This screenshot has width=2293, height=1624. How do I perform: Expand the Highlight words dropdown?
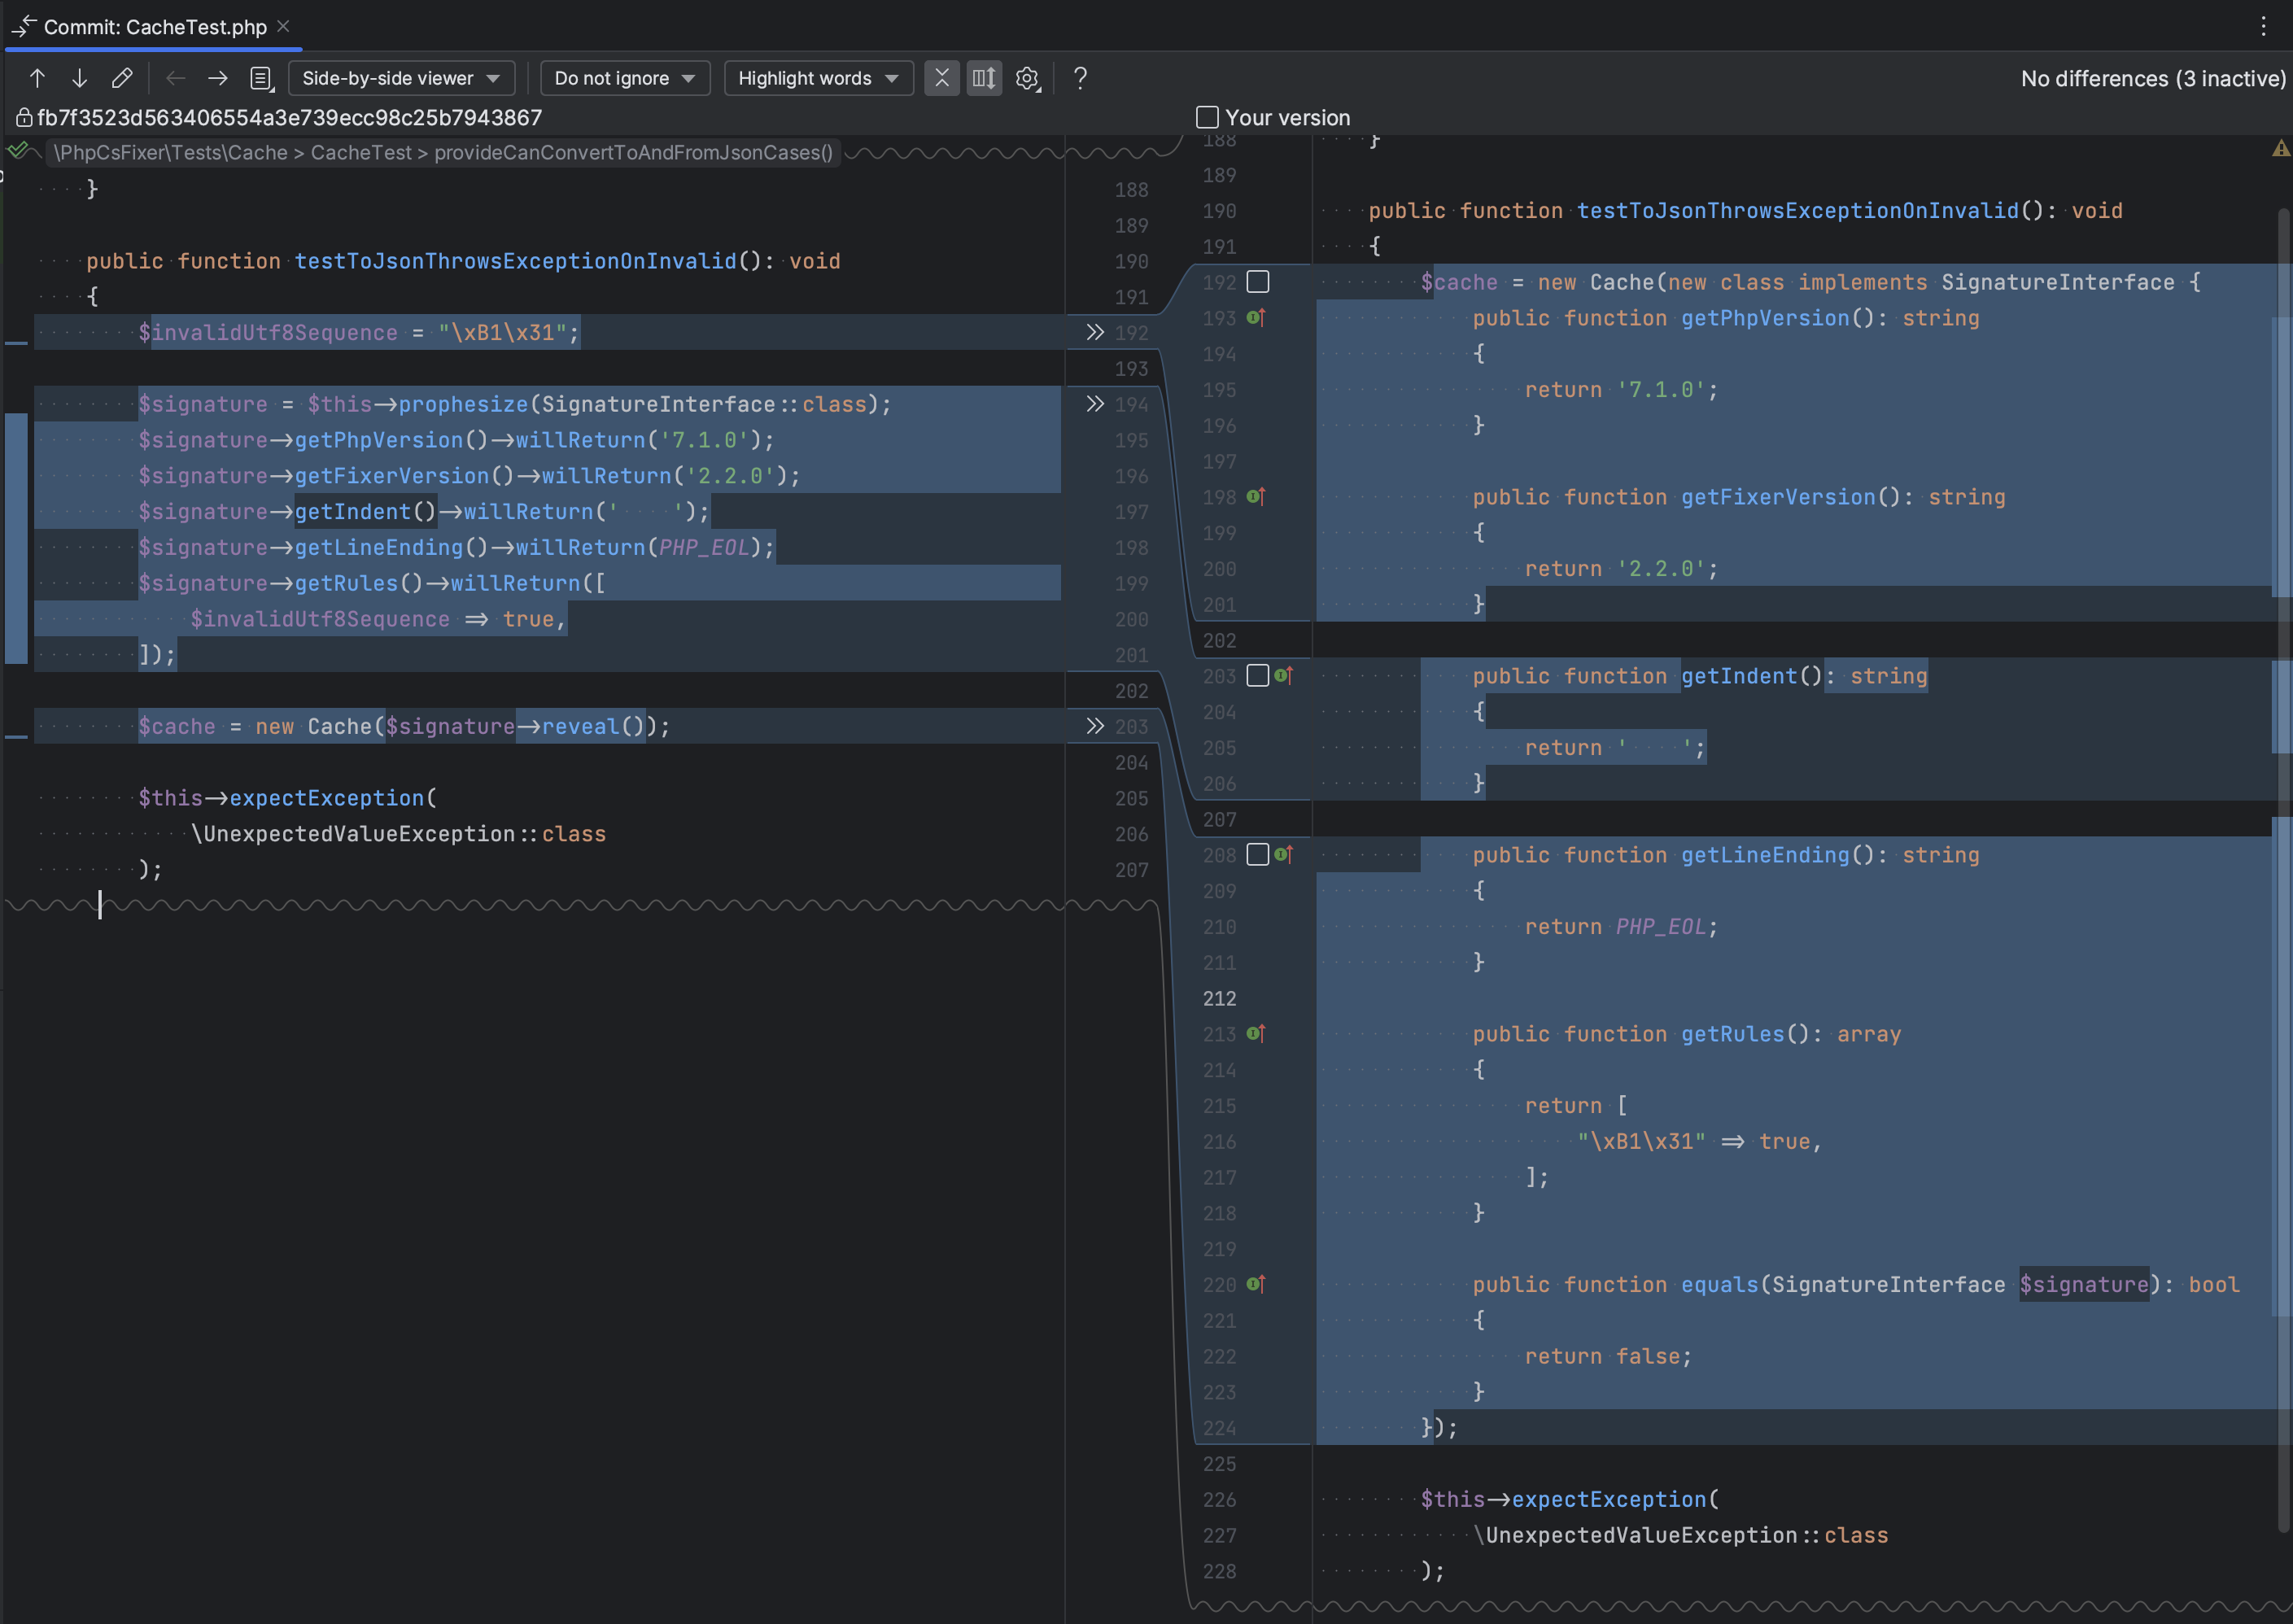pyautogui.click(x=818, y=78)
